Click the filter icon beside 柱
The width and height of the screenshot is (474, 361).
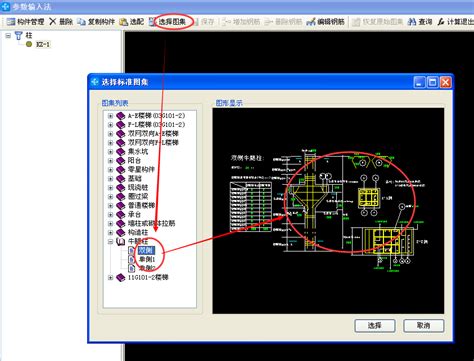(19, 35)
